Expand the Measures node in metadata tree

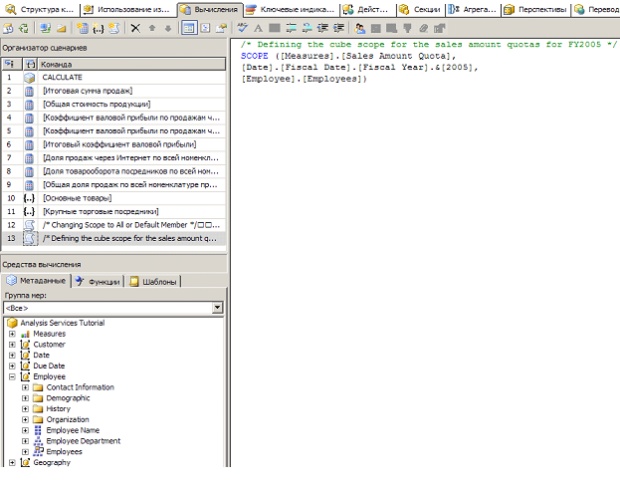coord(12,334)
